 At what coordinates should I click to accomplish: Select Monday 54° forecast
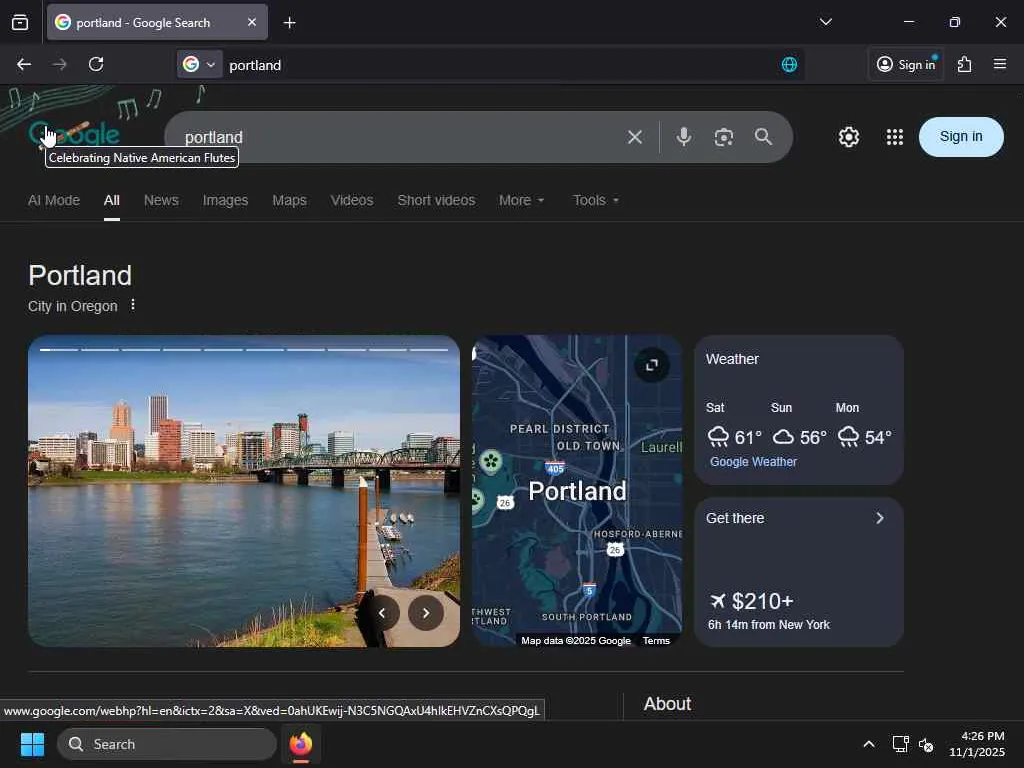[x=864, y=426]
